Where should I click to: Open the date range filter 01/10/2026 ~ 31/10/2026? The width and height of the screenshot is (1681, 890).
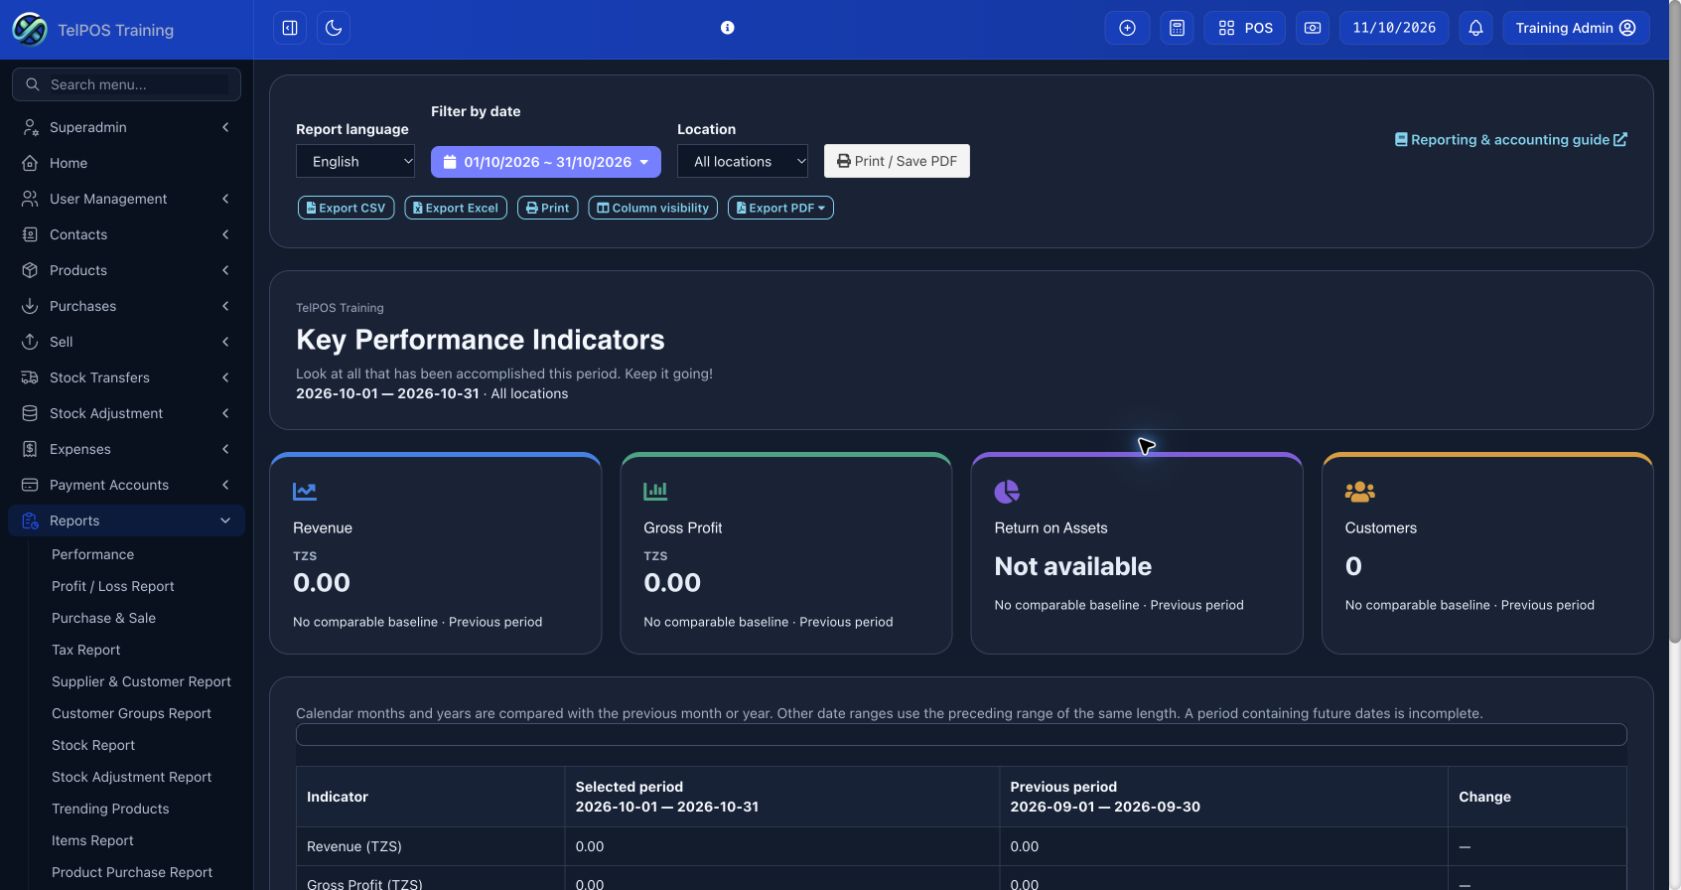click(546, 161)
